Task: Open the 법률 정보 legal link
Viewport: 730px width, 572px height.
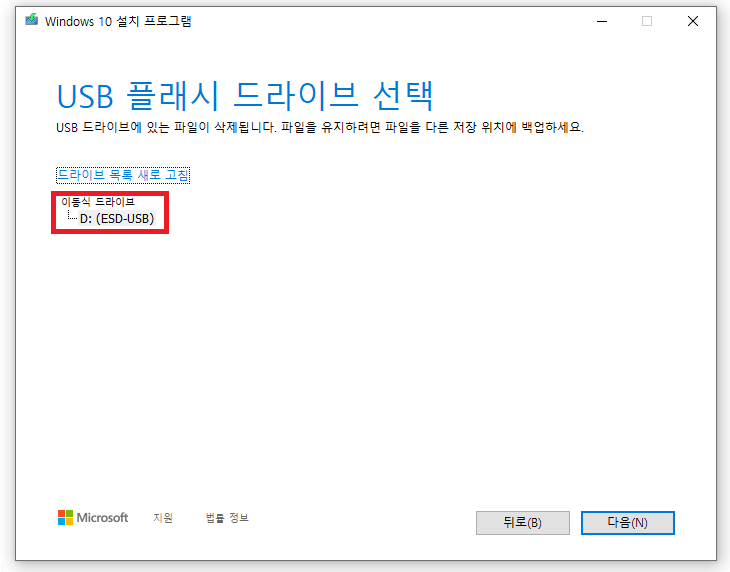Action: (x=227, y=518)
